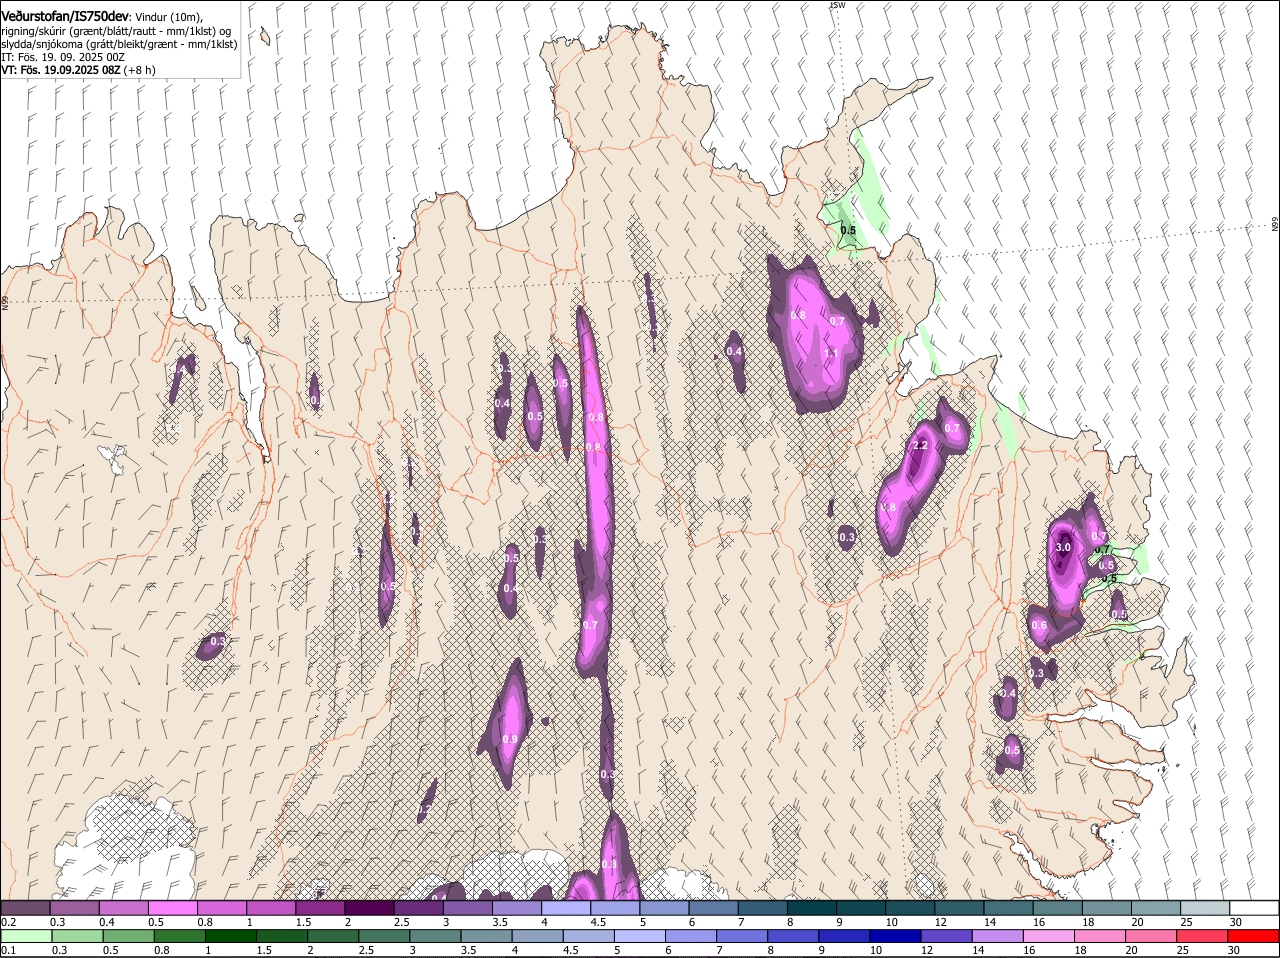Click the 12 label in the upper legend

[x=941, y=922]
